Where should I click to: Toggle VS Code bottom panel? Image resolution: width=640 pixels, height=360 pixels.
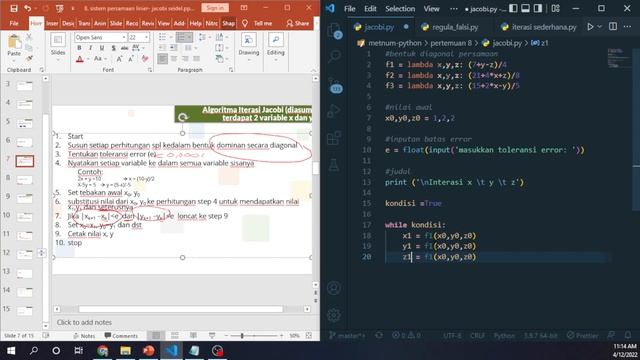[x=526, y=9]
